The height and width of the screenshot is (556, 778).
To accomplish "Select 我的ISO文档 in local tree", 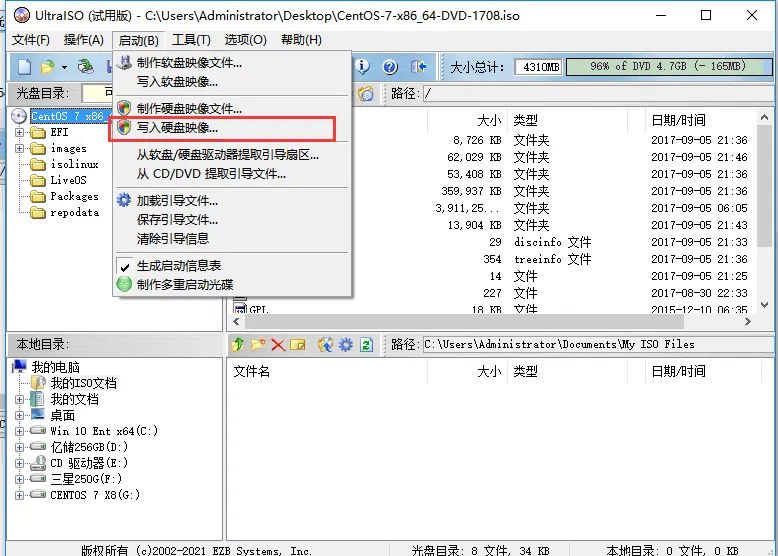I will tap(83, 383).
